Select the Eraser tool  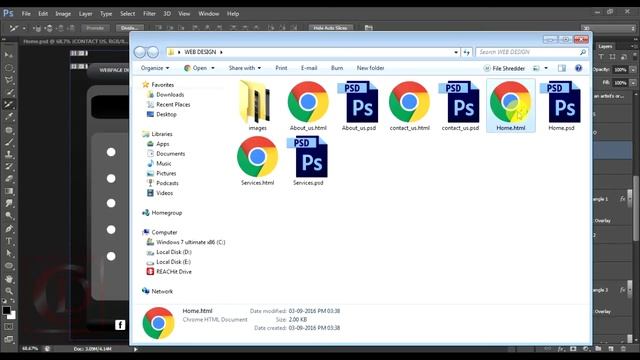pyautogui.click(x=9, y=179)
